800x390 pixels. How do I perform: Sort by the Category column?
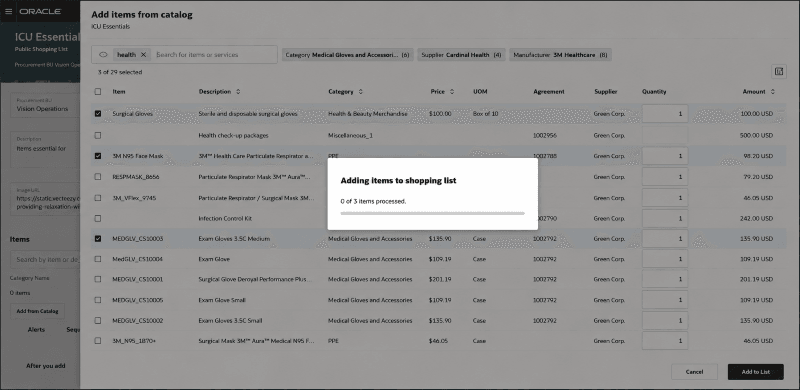coord(361,92)
